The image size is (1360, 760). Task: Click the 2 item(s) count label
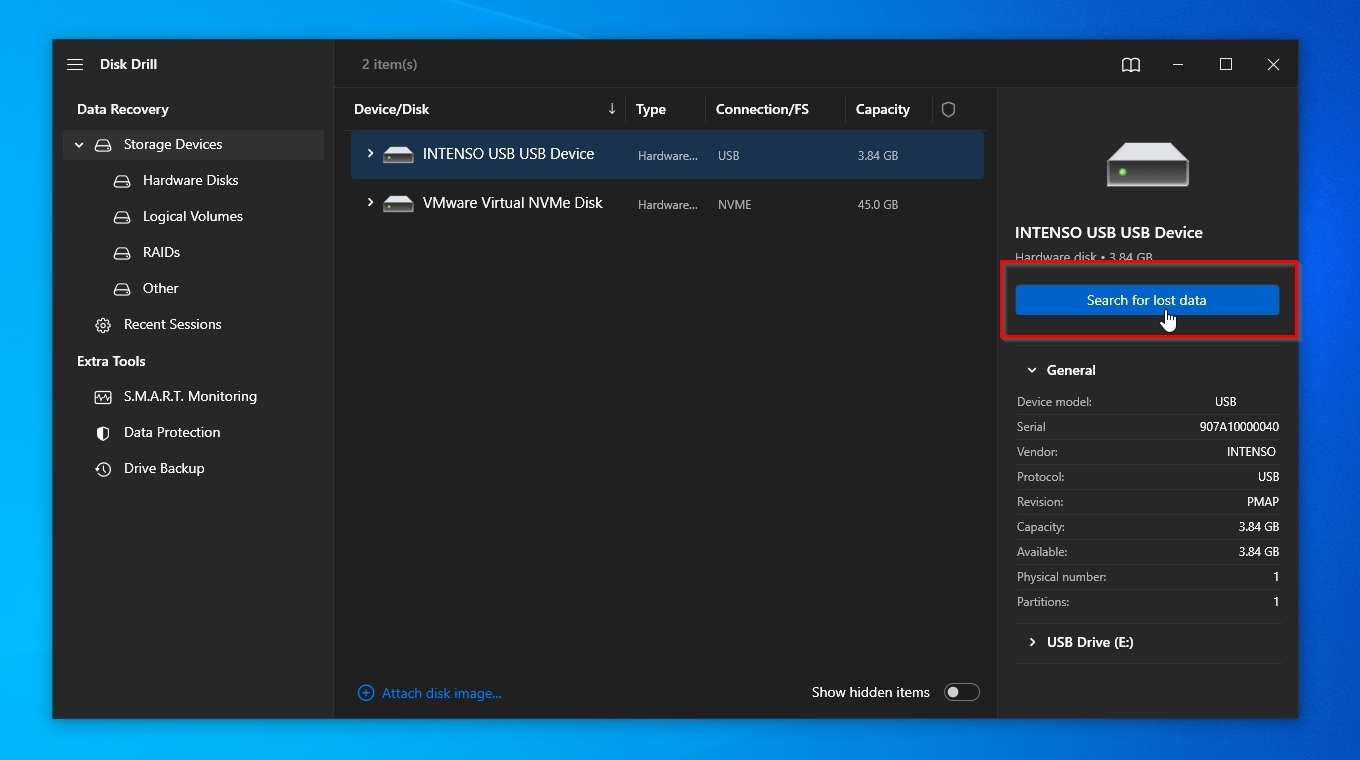389,64
